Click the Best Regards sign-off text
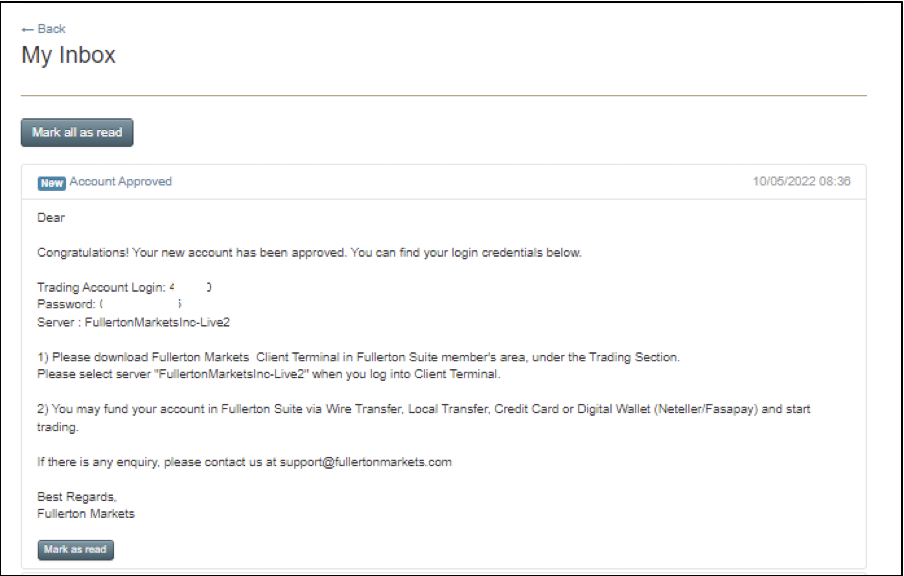Screen dimensions: 904x576 pos(77,496)
